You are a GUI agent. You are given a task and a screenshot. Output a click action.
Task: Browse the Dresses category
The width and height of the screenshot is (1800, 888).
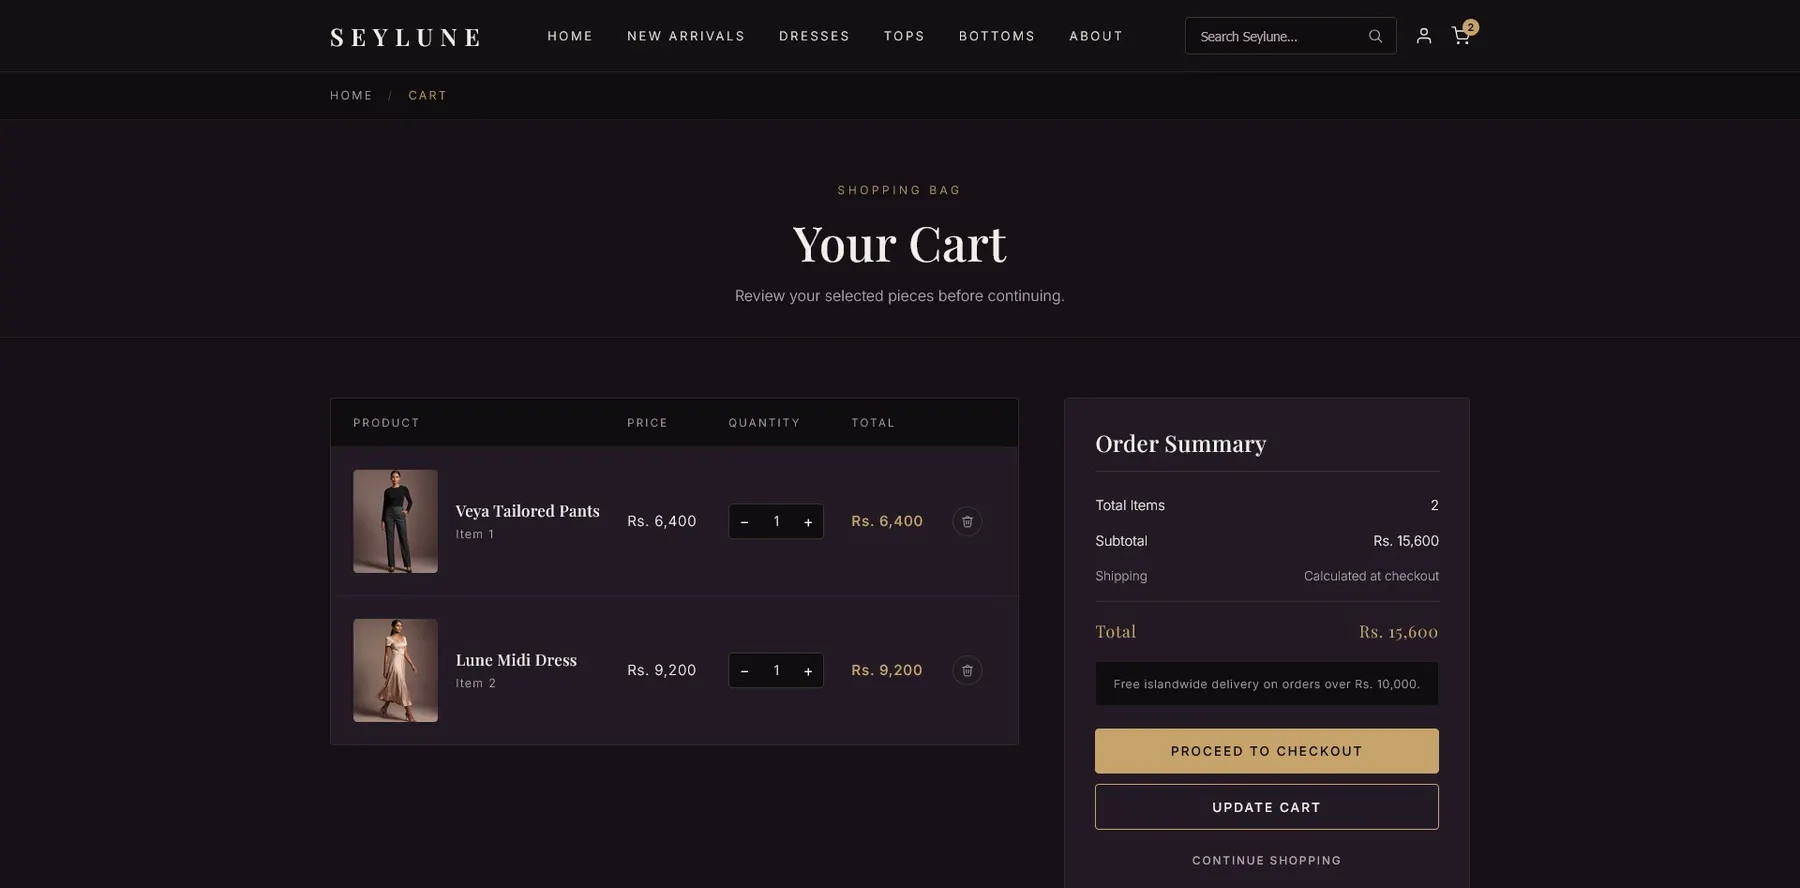(x=814, y=36)
